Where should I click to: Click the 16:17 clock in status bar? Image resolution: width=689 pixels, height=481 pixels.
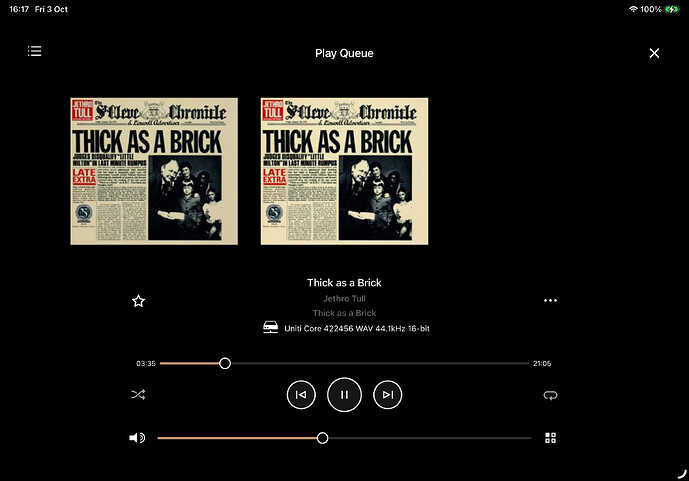20,9
